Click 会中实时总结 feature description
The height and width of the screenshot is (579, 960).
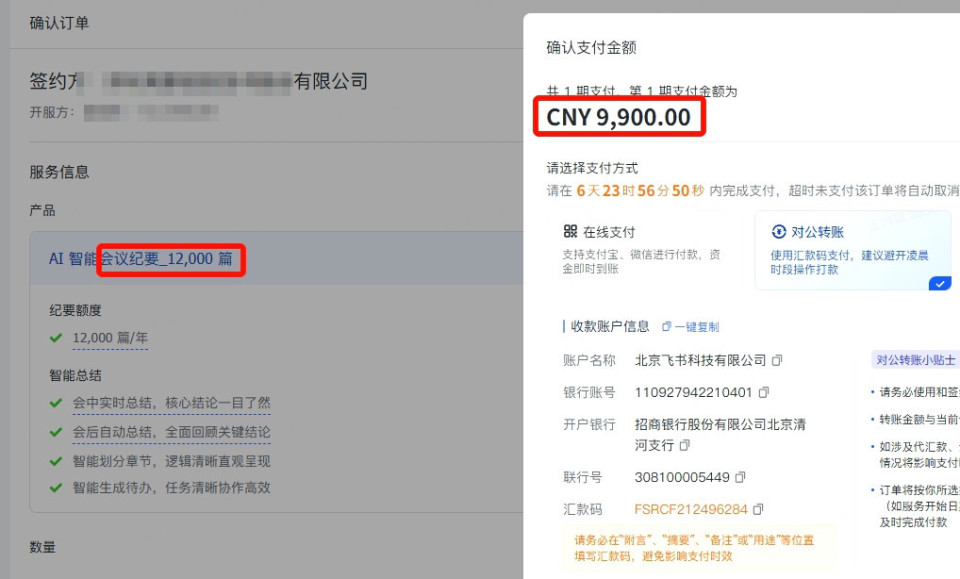tap(171, 403)
